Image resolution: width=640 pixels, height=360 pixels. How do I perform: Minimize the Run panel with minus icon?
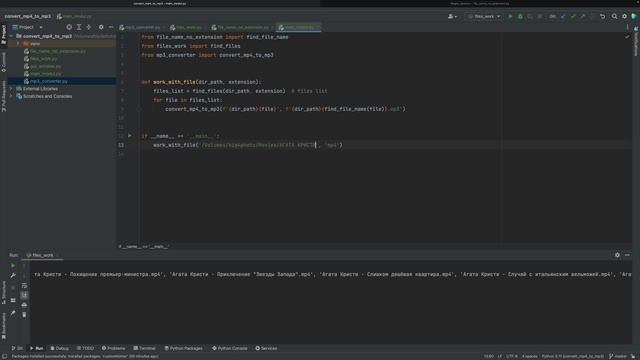[x=627, y=255]
